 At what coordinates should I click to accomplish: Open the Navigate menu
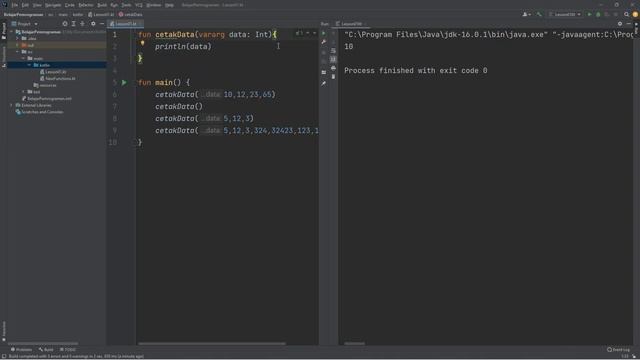pyautogui.click(x=53, y=5)
